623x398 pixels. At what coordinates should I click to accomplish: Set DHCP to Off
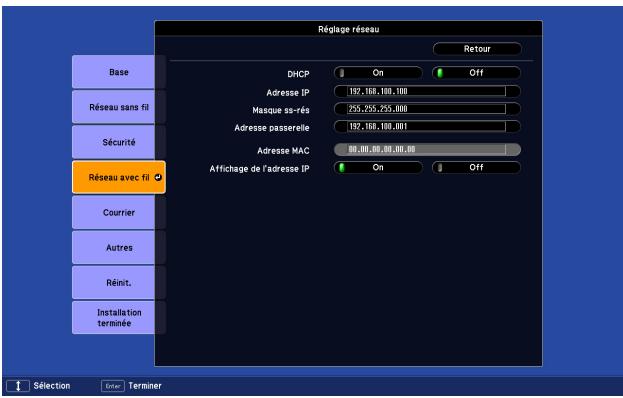click(476, 73)
